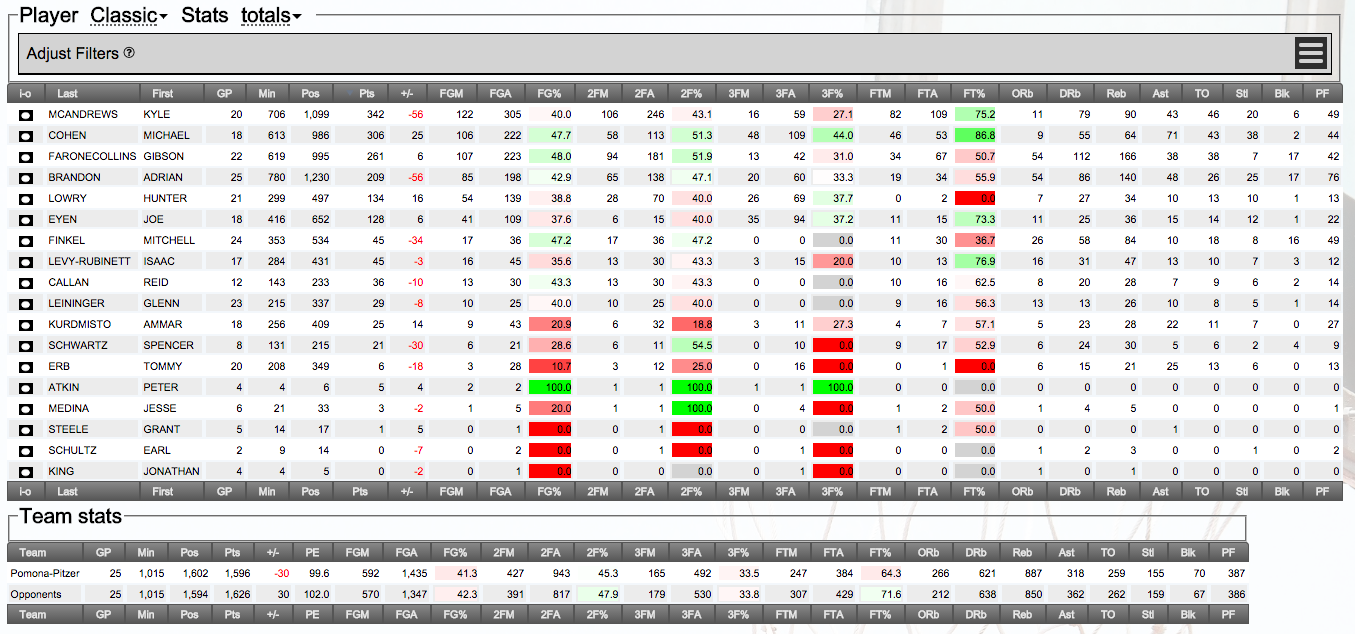Screen dimensions: 1355x634
Task: Click first name SPENCER
Action: (x=169, y=346)
